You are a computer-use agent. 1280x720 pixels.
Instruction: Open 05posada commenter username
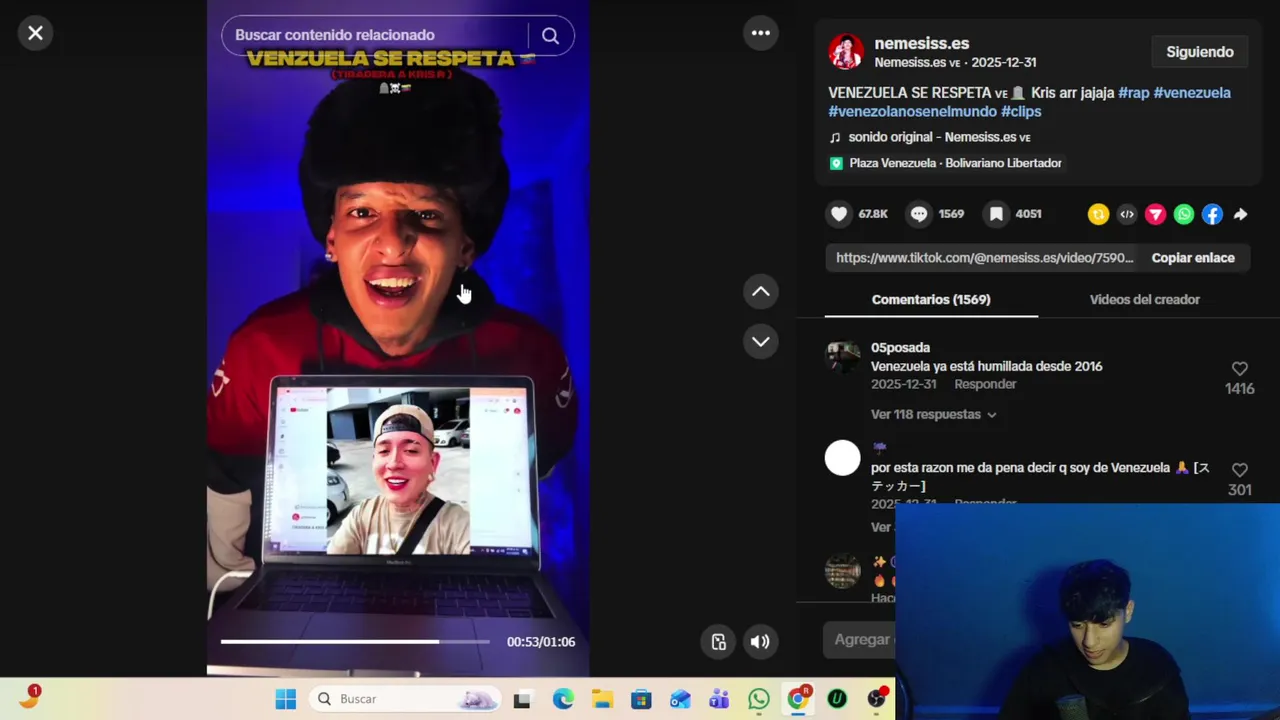tap(900, 348)
